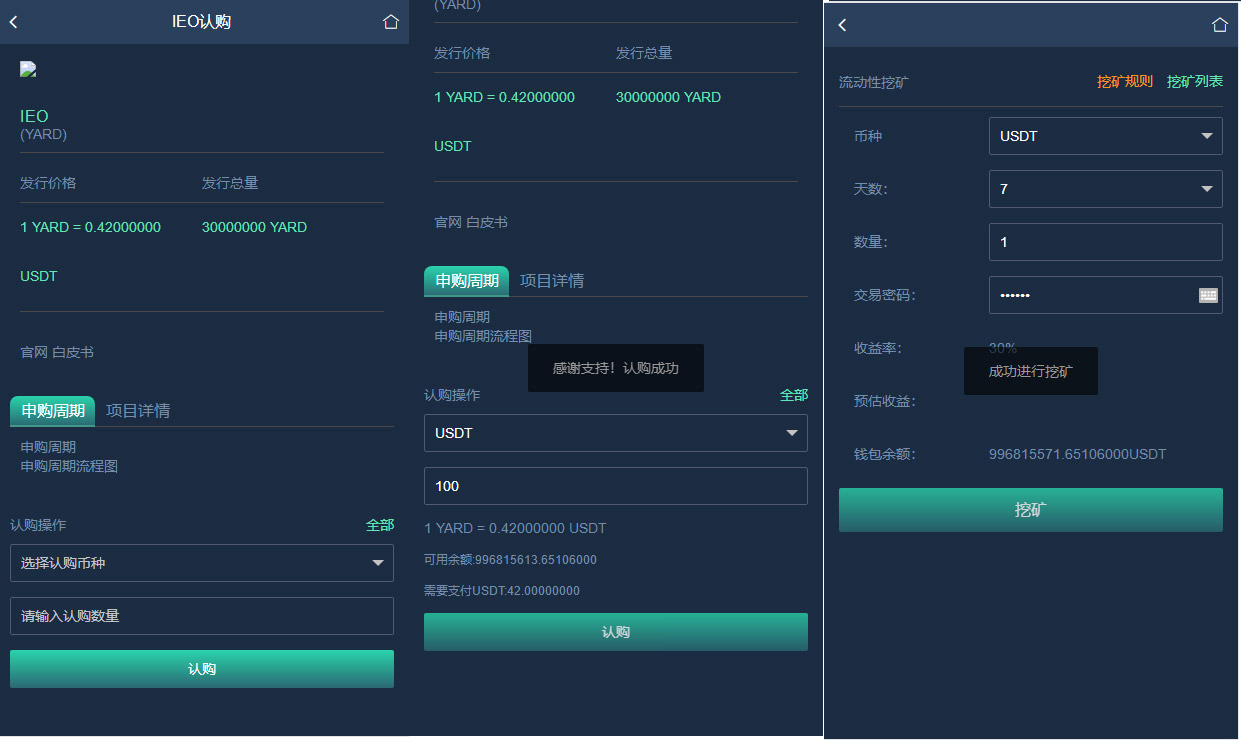Click the 交易密码 password field

(x=1106, y=295)
